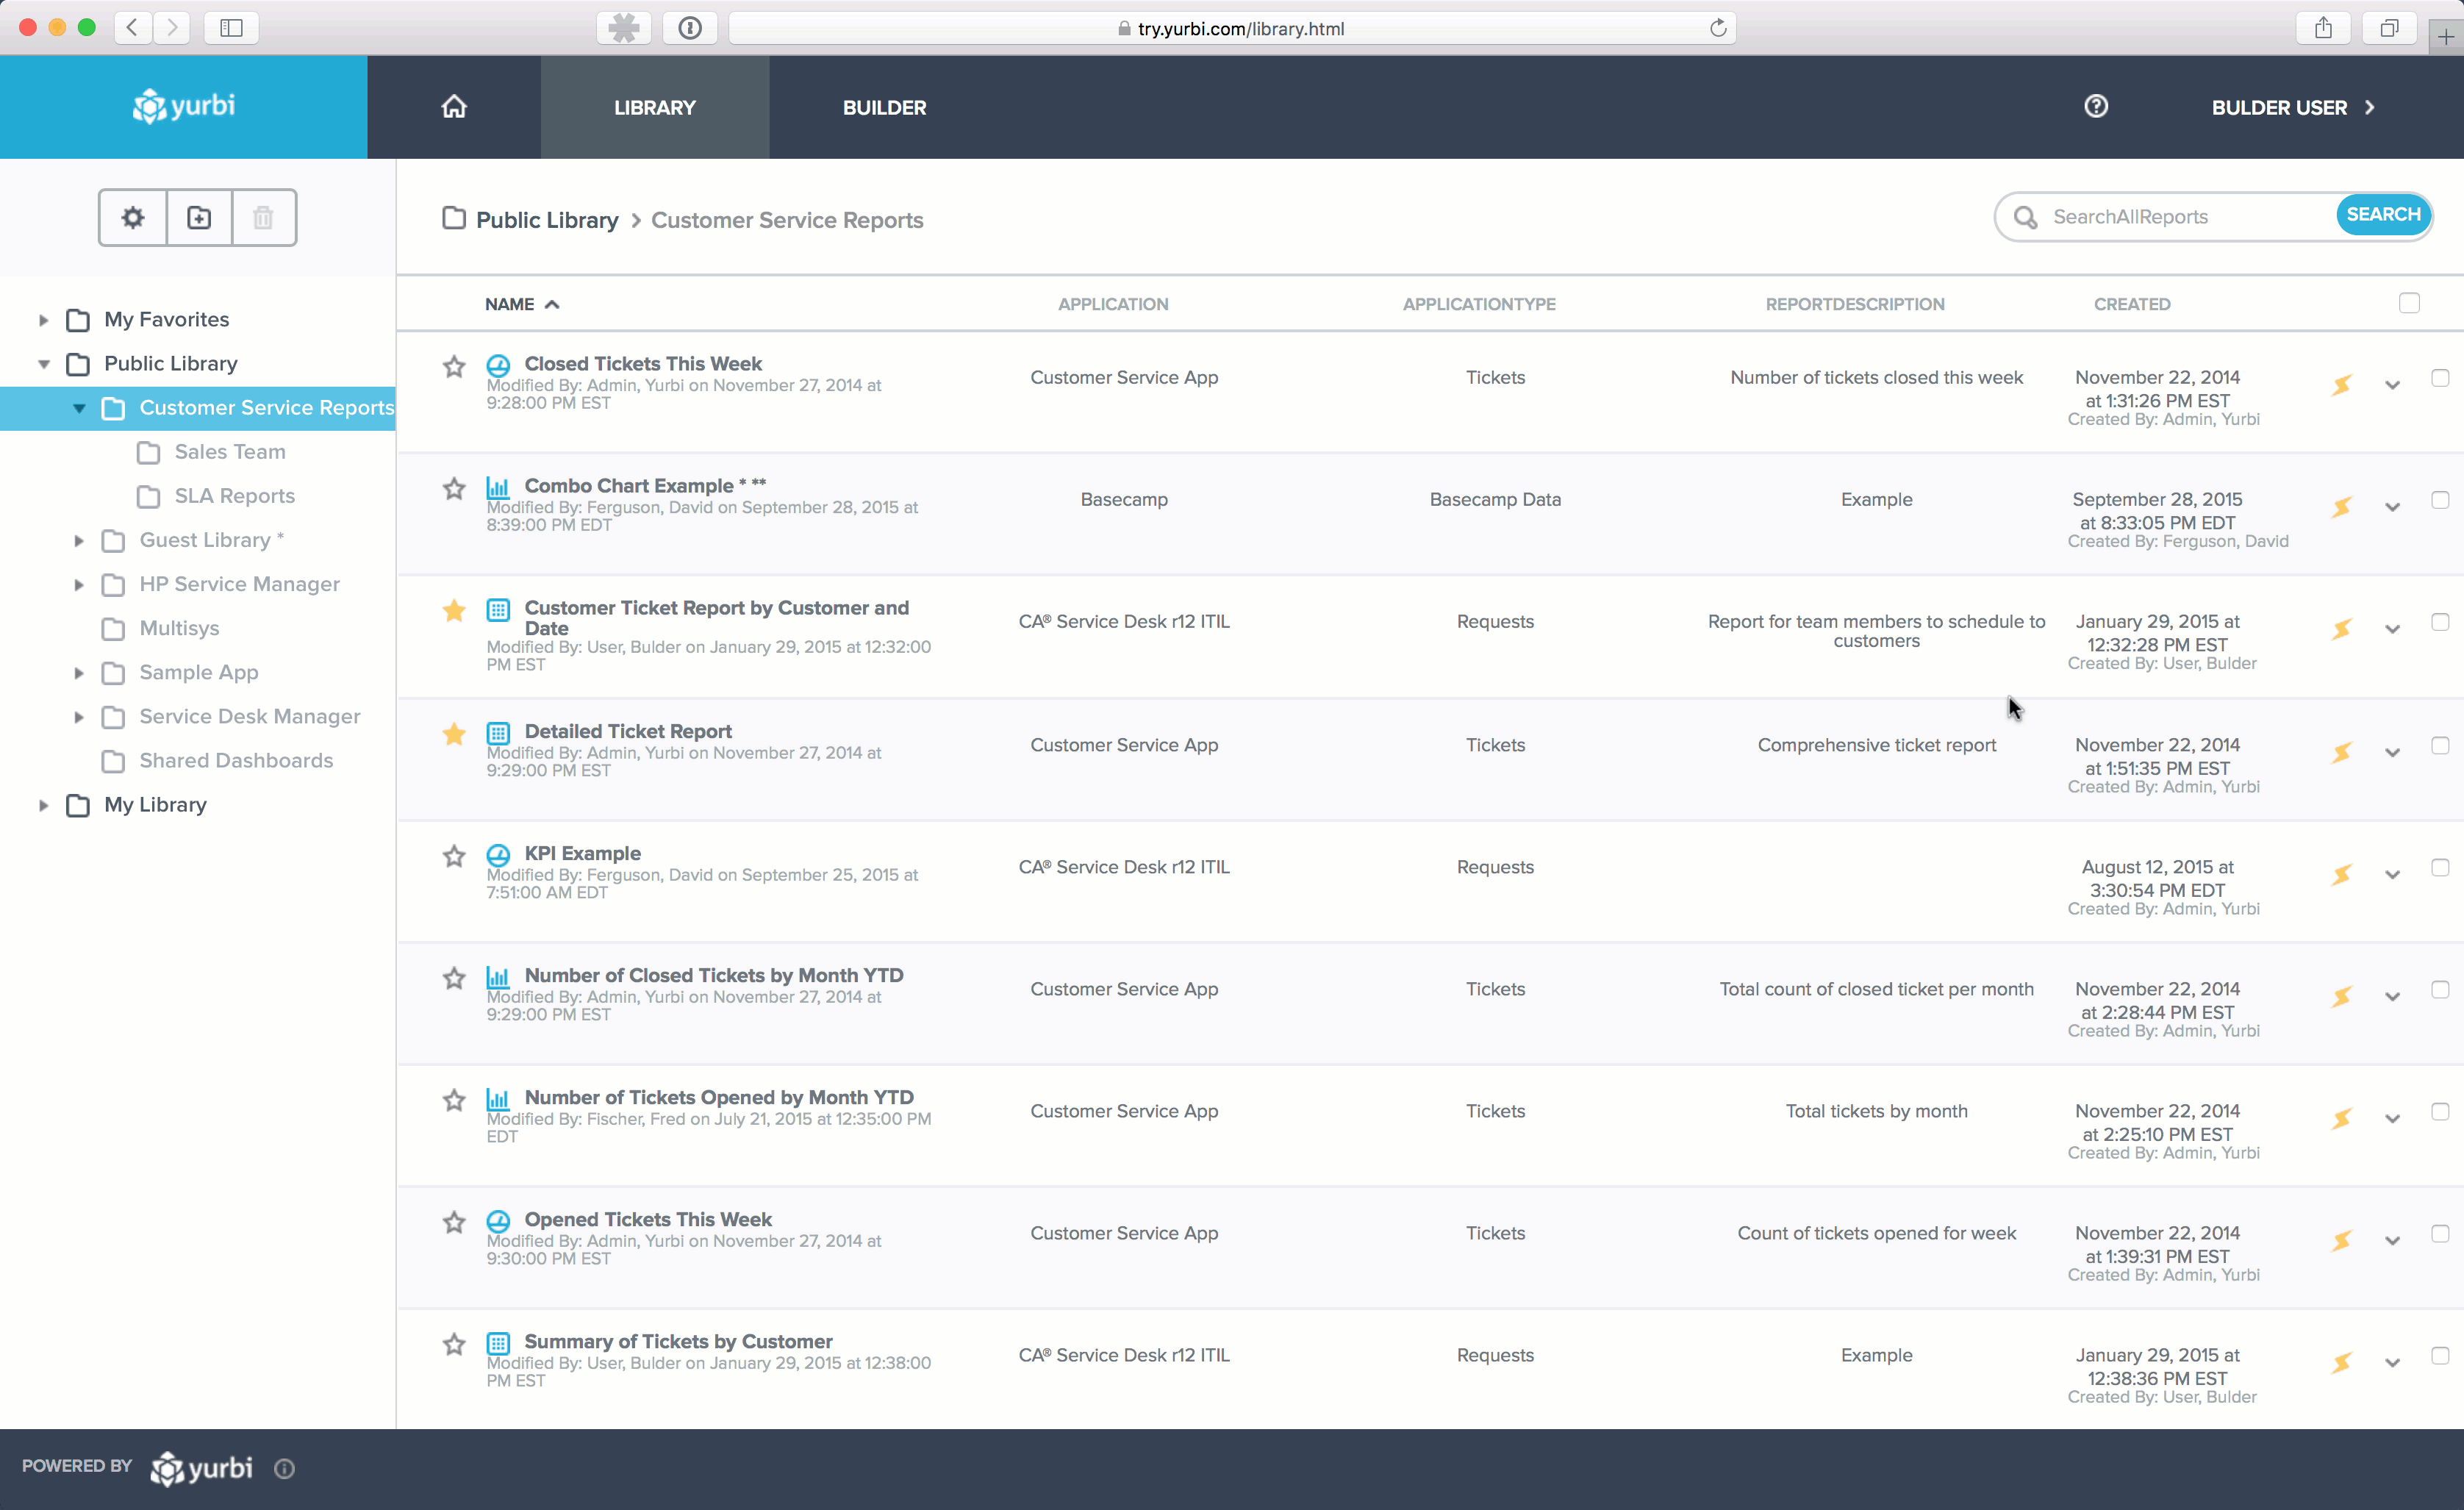Go to home via house icon
2464x1510 pixels.
coord(454,107)
